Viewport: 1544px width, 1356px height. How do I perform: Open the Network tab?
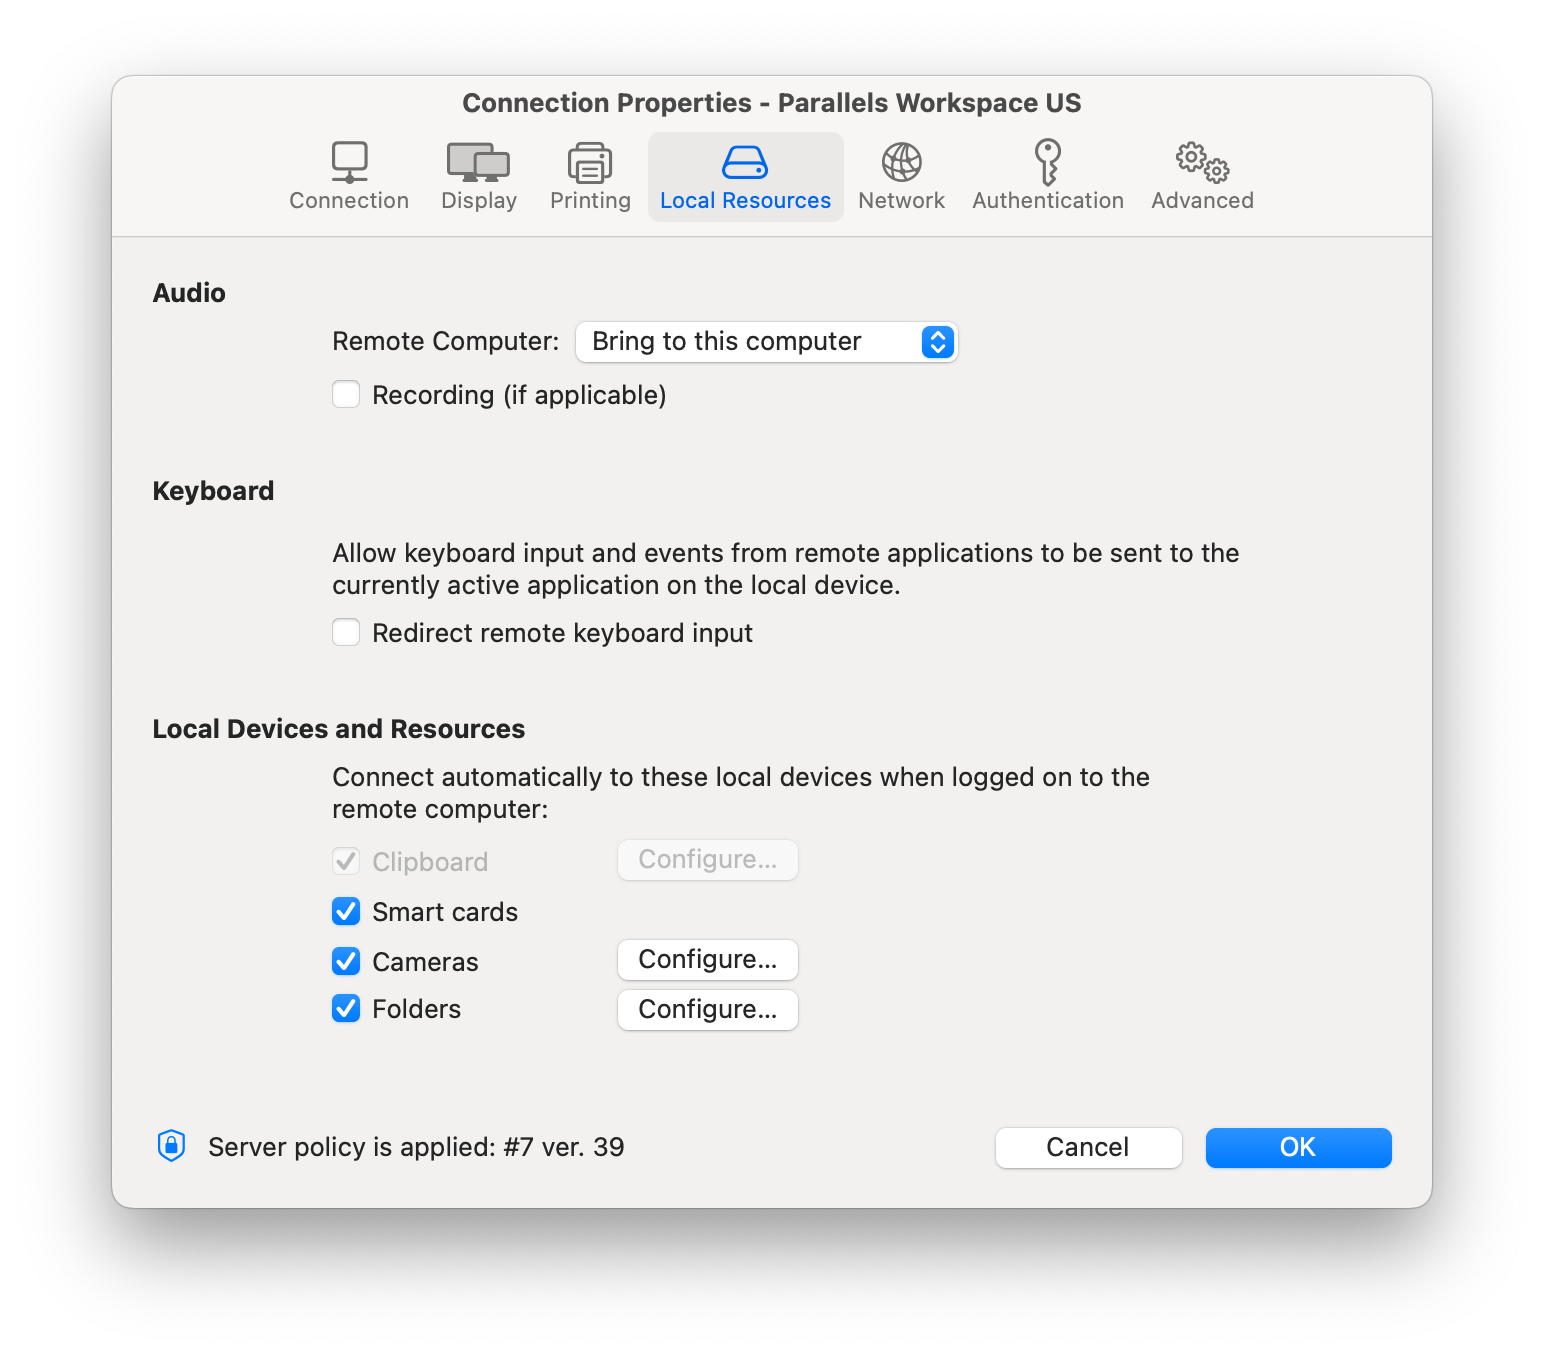point(901,177)
